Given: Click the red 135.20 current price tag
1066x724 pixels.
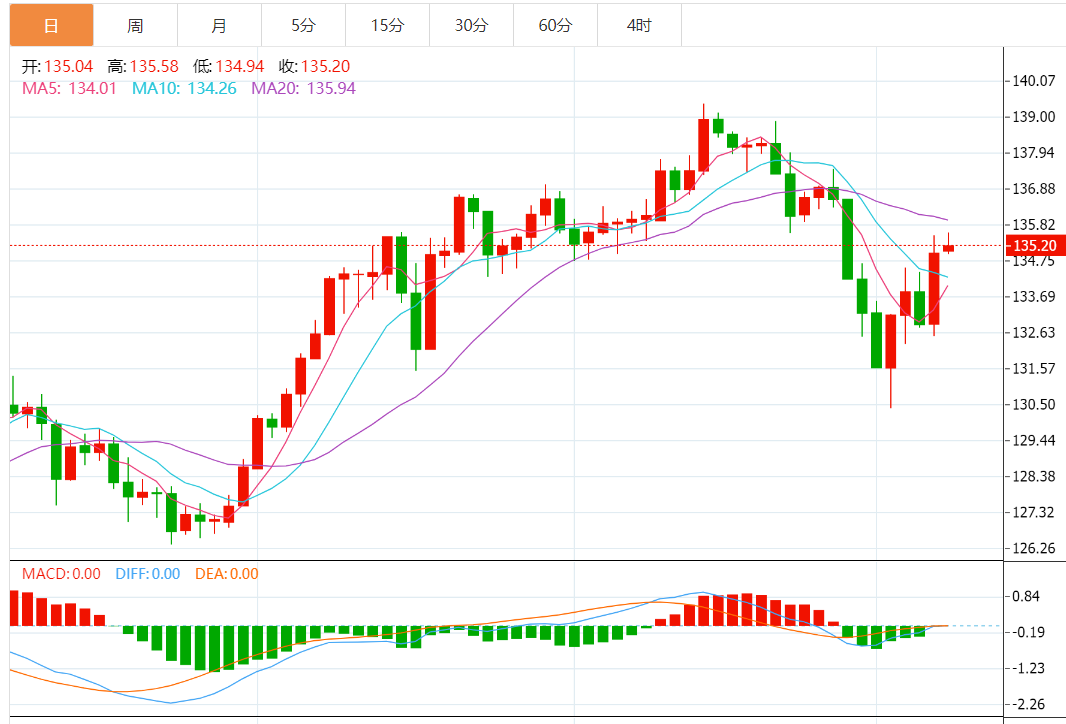Looking at the screenshot, I should pyautogui.click(x=1035, y=246).
